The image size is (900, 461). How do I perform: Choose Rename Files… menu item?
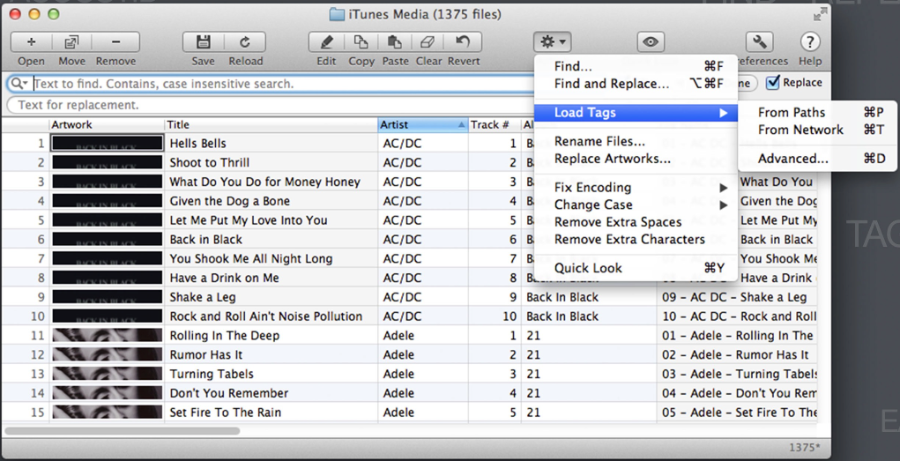tap(635, 141)
